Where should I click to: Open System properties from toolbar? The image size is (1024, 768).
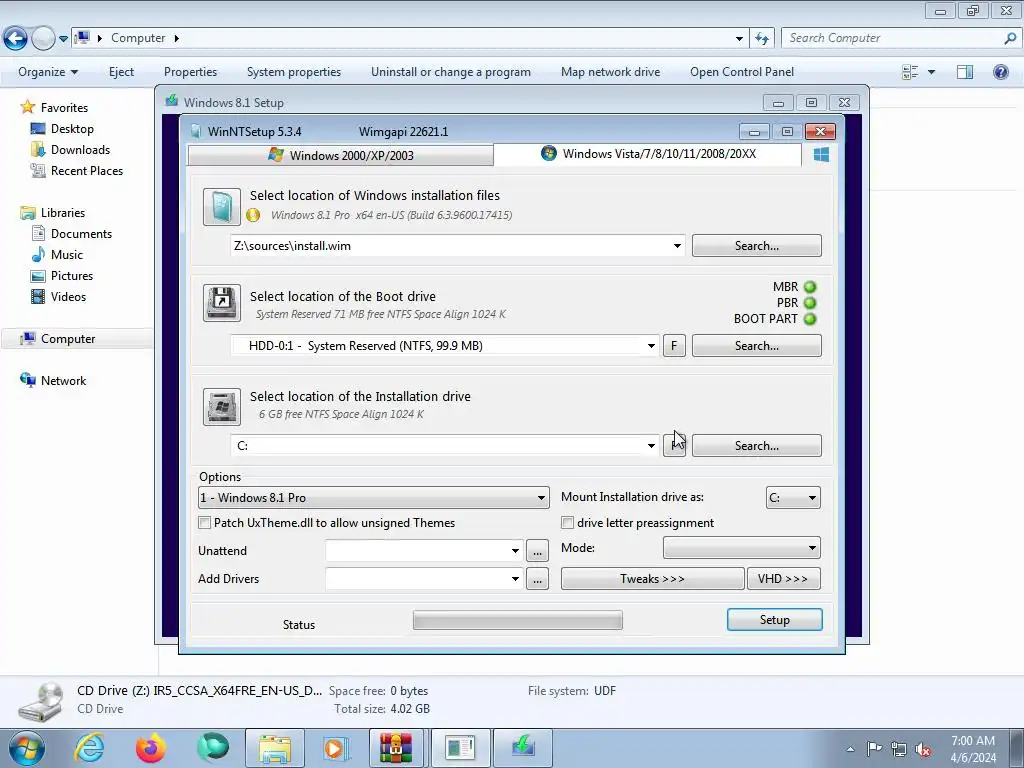[294, 72]
